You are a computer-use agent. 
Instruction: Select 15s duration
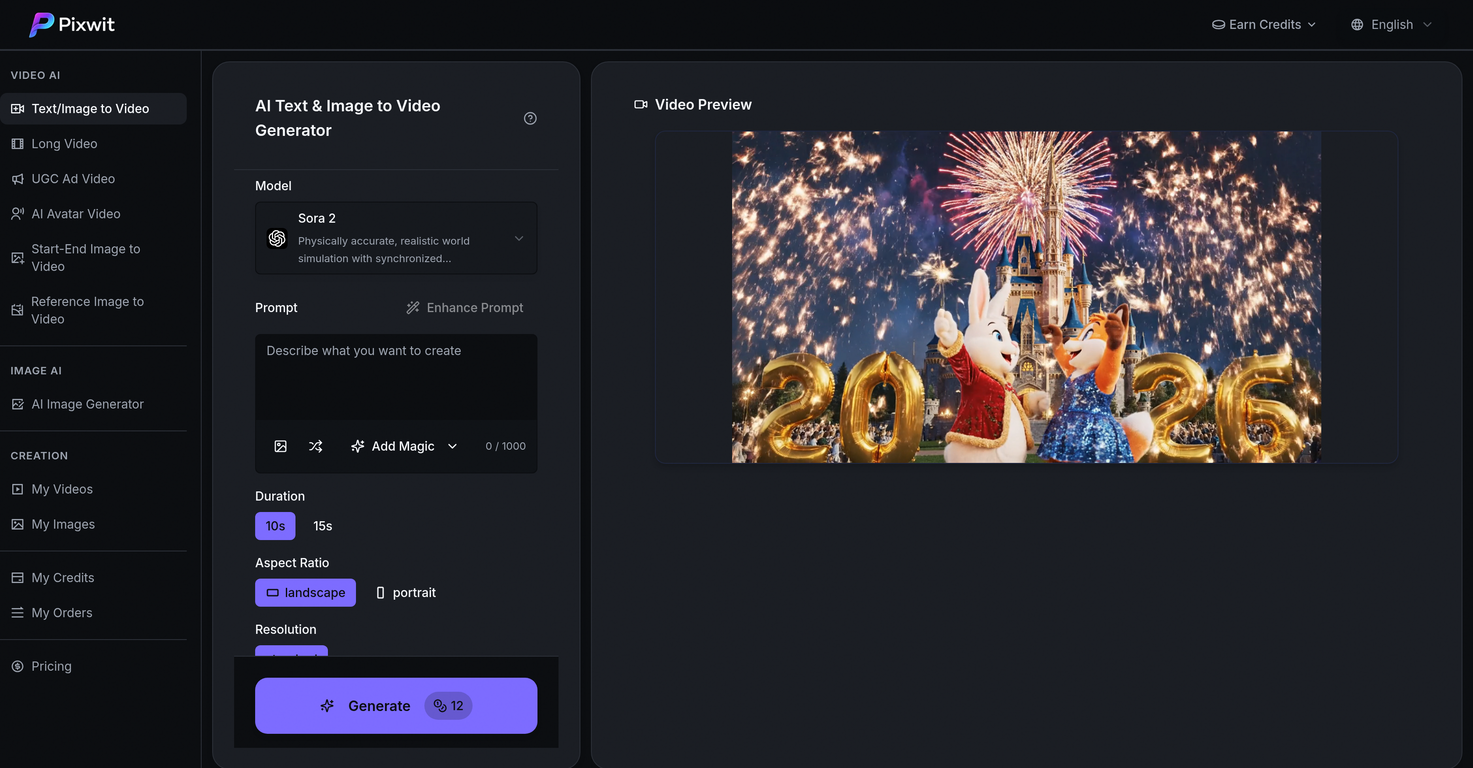[323, 526]
